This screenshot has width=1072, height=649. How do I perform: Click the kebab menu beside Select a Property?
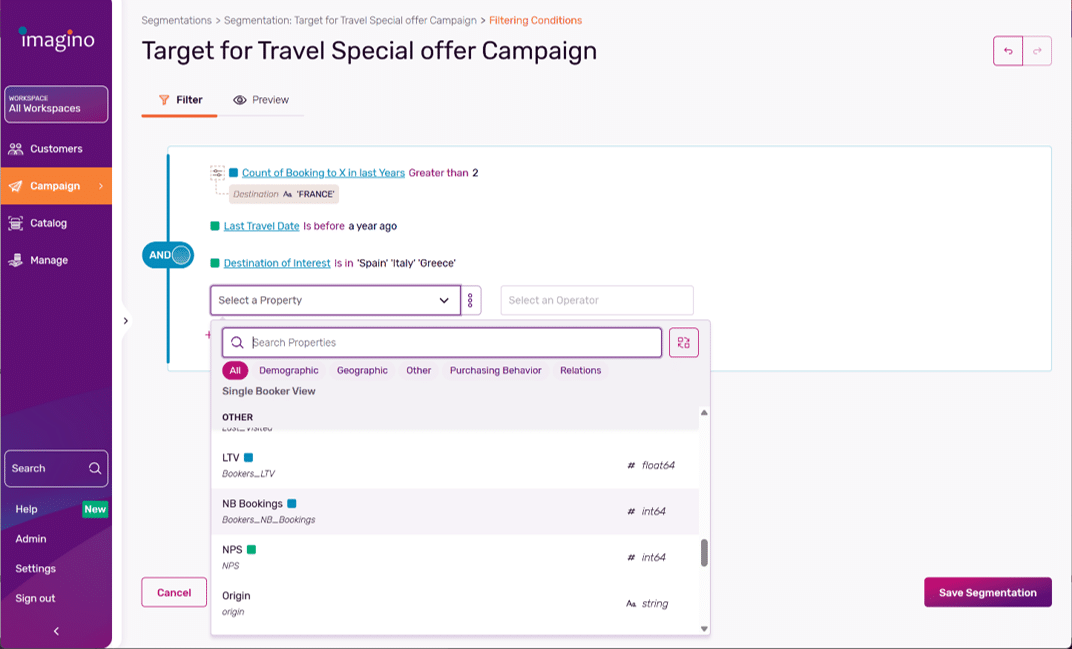[470, 300]
